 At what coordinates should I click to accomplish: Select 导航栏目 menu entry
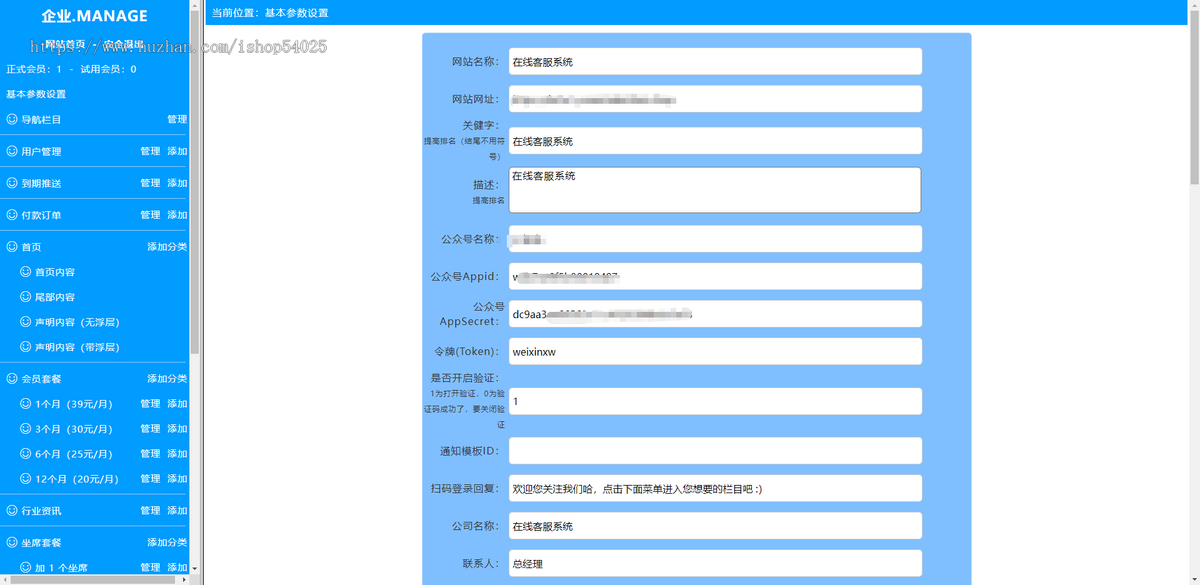coord(41,119)
